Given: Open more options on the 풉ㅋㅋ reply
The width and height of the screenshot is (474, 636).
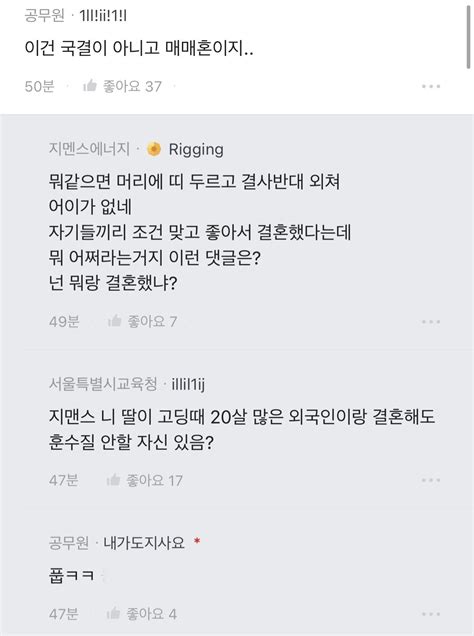Looking at the screenshot, I should click(x=431, y=614).
